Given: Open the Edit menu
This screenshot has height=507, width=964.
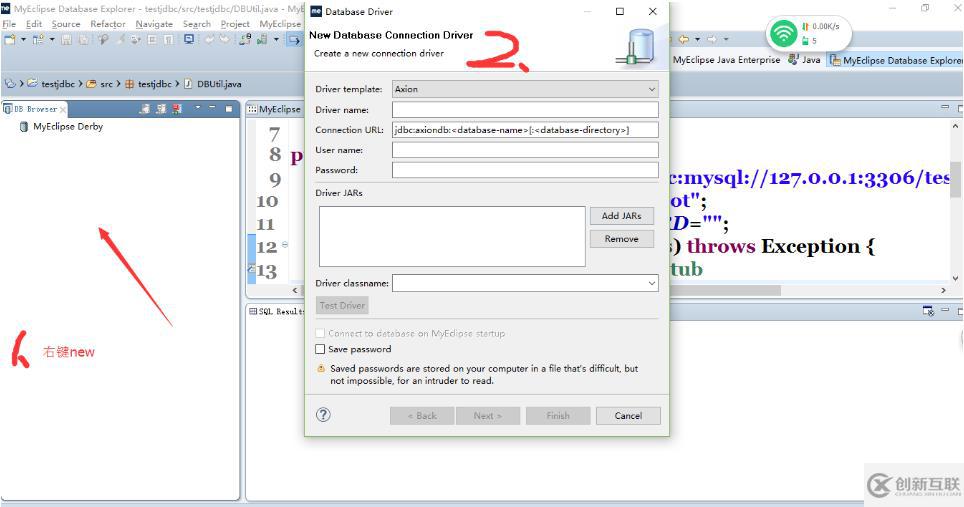Looking at the screenshot, I should [34, 23].
